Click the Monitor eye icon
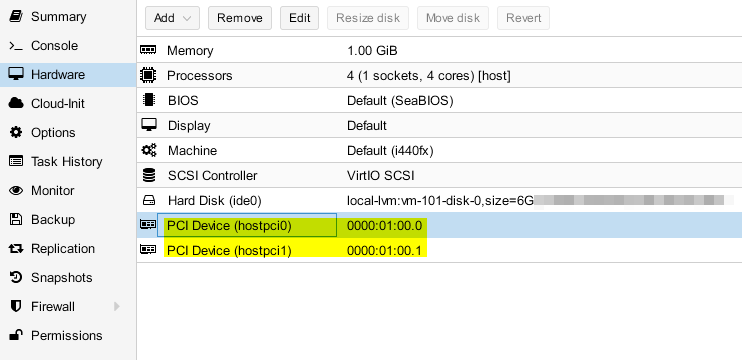The width and height of the screenshot is (742, 360). (16, 191)
